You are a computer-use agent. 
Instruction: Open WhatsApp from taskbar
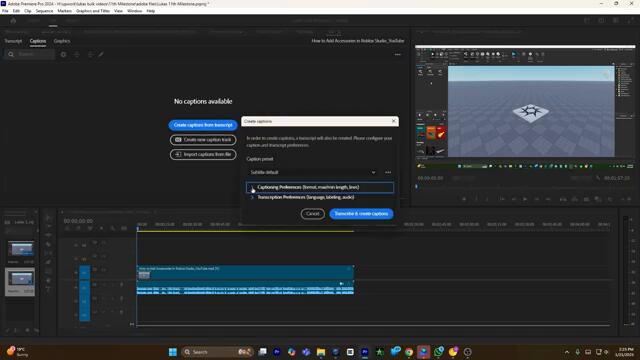point(439,352)
